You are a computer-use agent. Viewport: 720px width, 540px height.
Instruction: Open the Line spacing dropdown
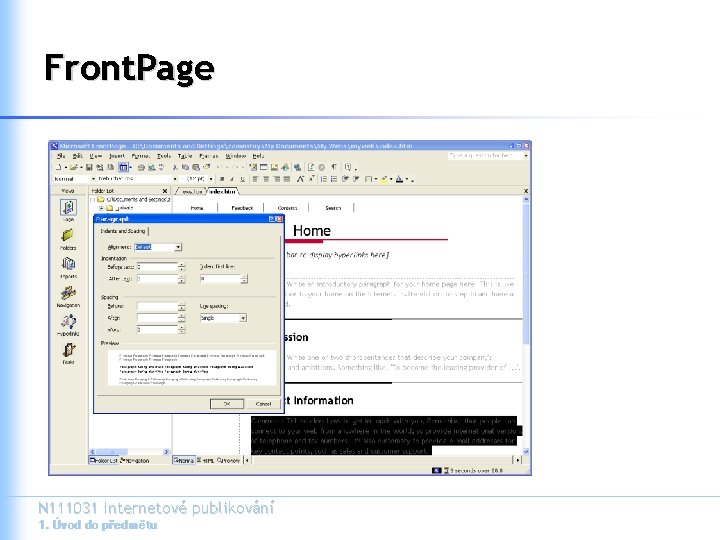click(243, 318)
